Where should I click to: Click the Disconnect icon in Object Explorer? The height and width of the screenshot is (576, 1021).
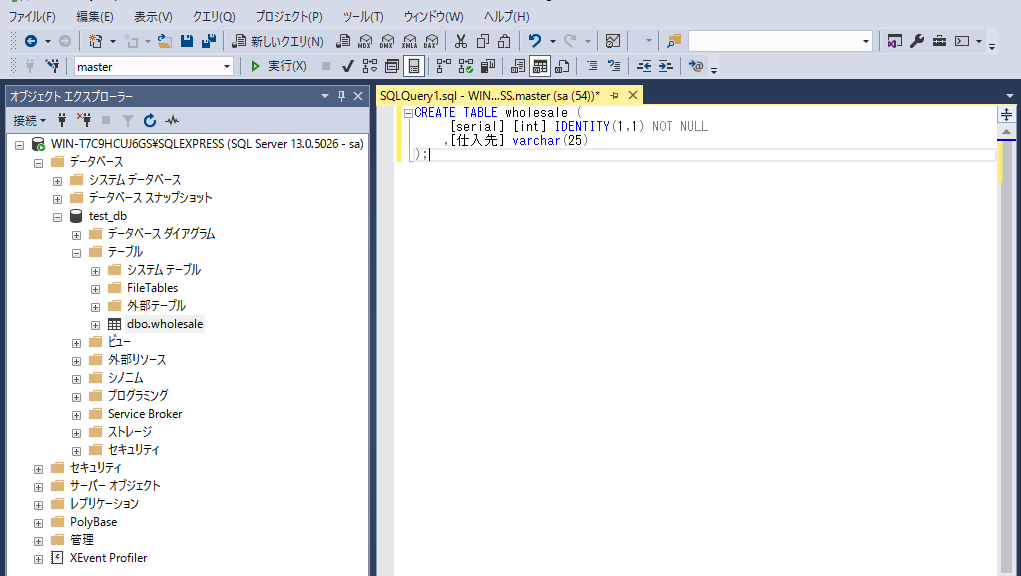(84, 120)
